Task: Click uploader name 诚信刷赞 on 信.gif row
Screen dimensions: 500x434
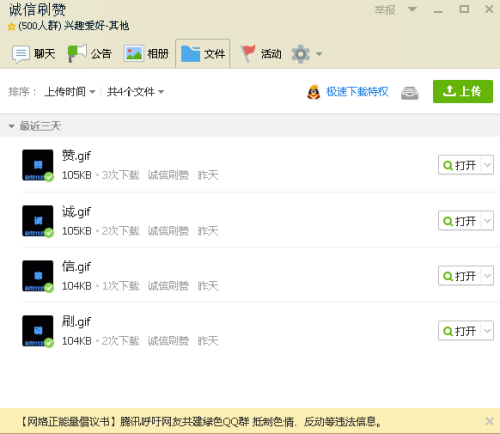Action: [168, 286]
